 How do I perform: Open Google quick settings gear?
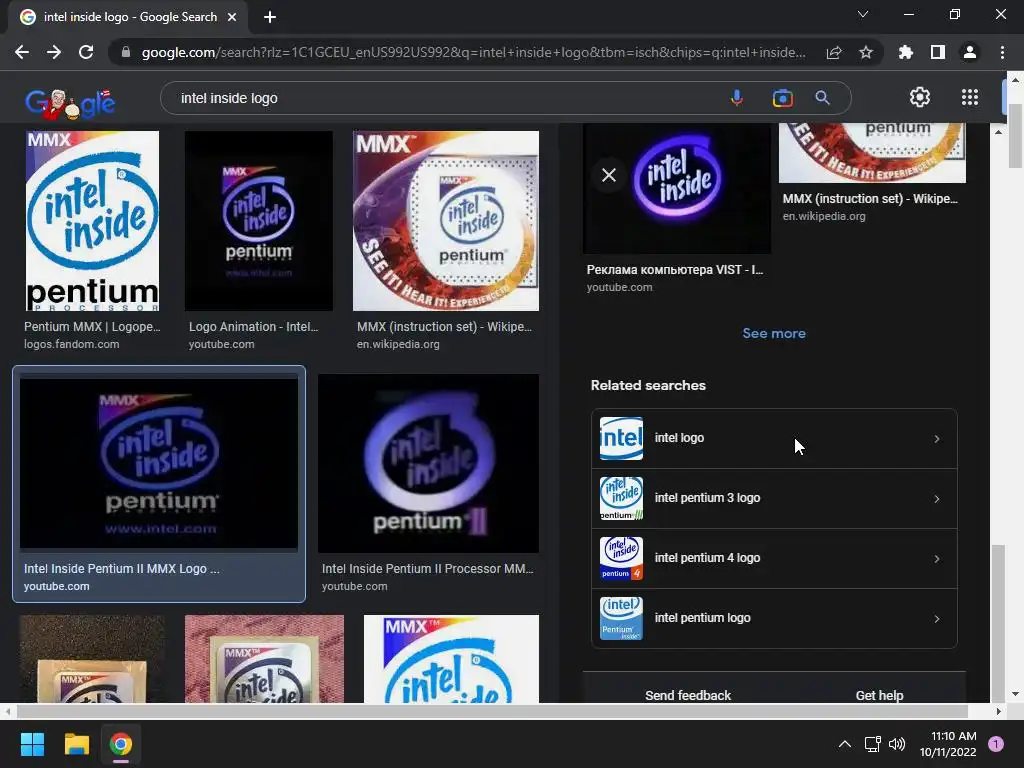(920, 97)
